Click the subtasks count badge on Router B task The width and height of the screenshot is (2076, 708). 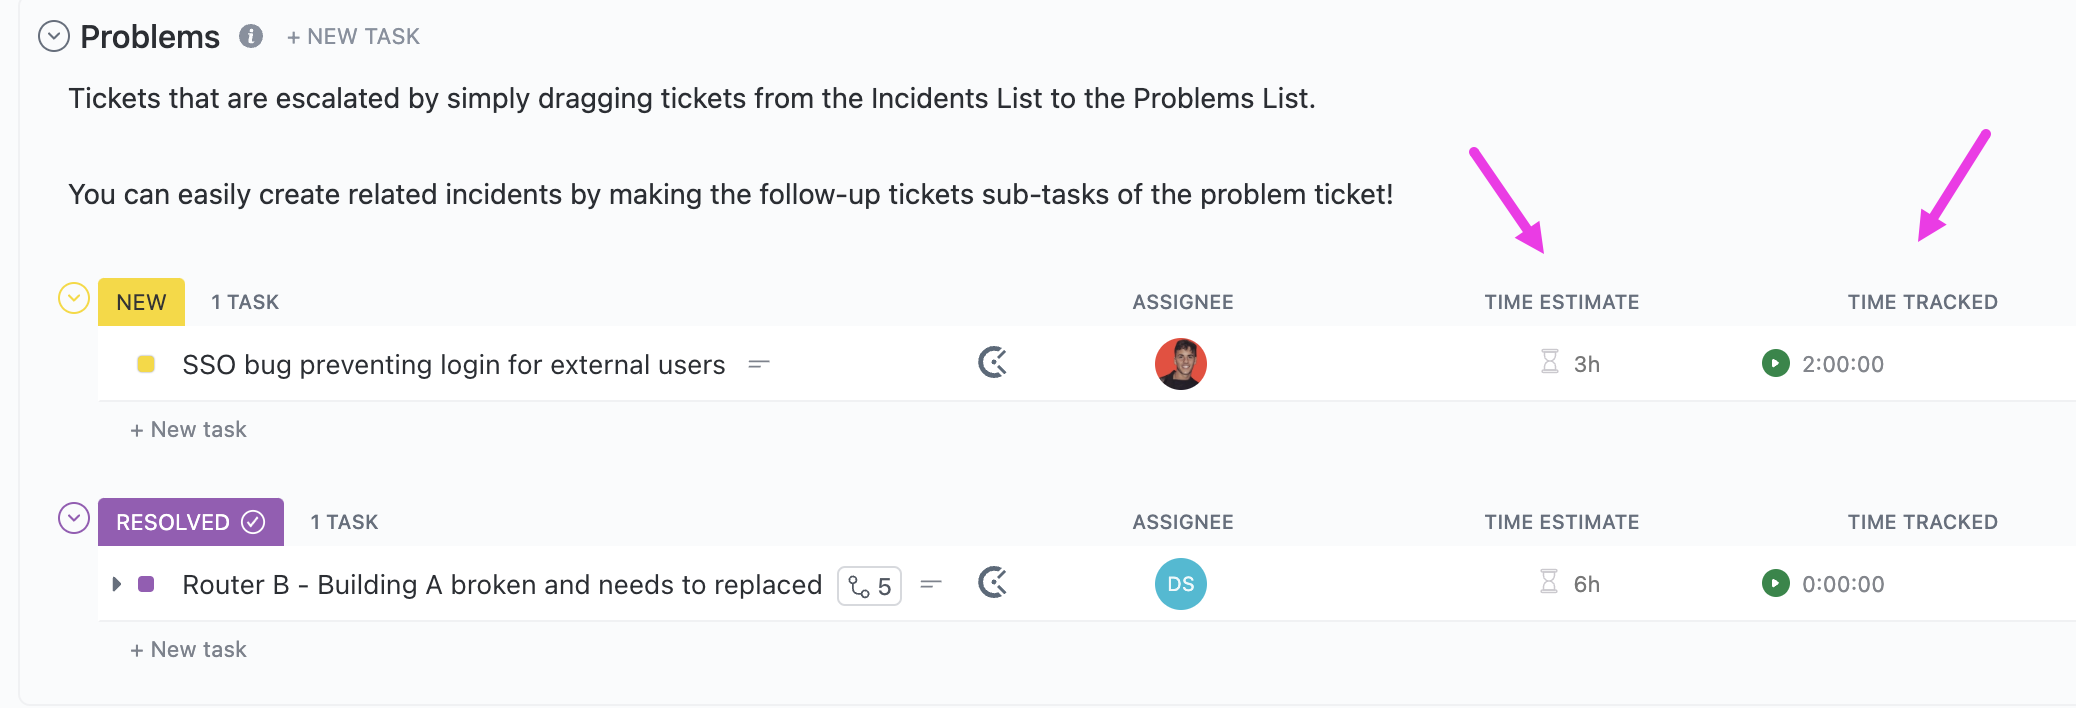pyautogui.click(x=869, y=585)
